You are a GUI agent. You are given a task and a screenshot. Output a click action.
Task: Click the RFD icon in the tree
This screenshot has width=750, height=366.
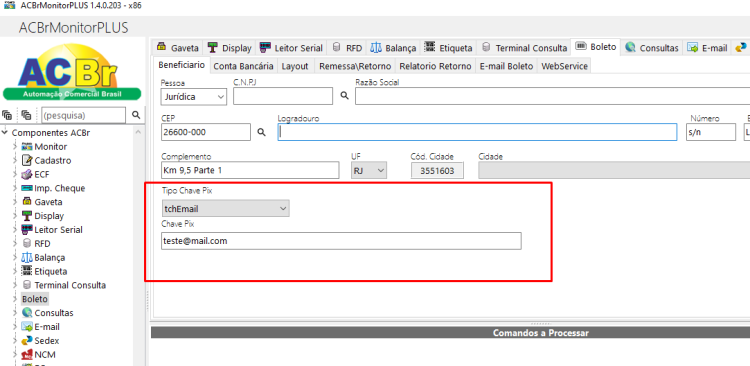tap(27, 244)
